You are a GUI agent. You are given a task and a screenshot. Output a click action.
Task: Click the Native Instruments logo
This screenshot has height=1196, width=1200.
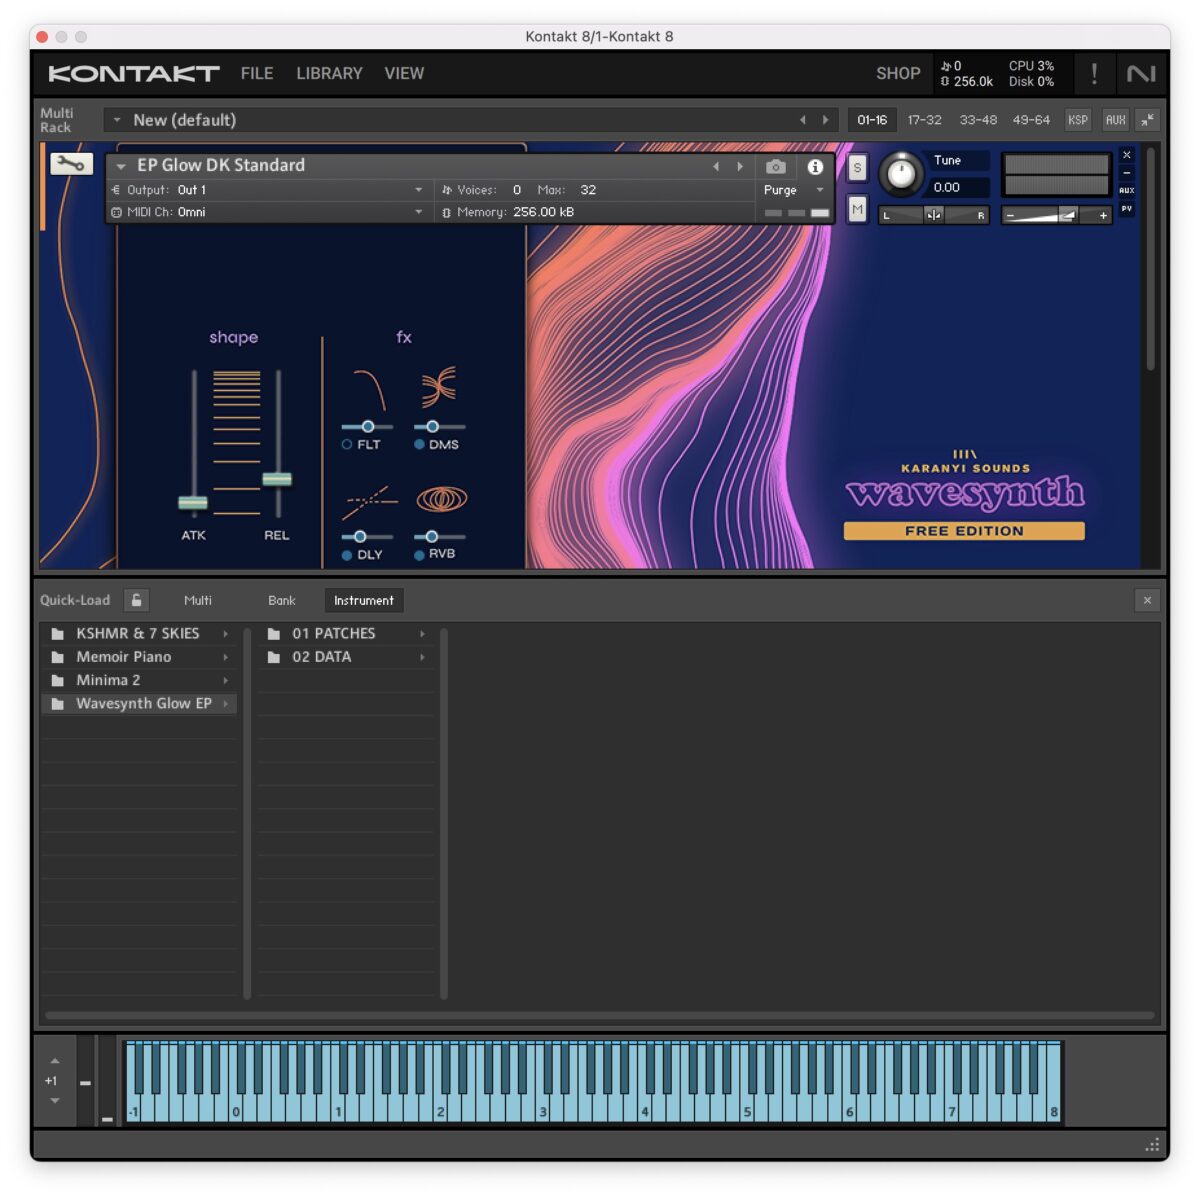(1141, 74)
